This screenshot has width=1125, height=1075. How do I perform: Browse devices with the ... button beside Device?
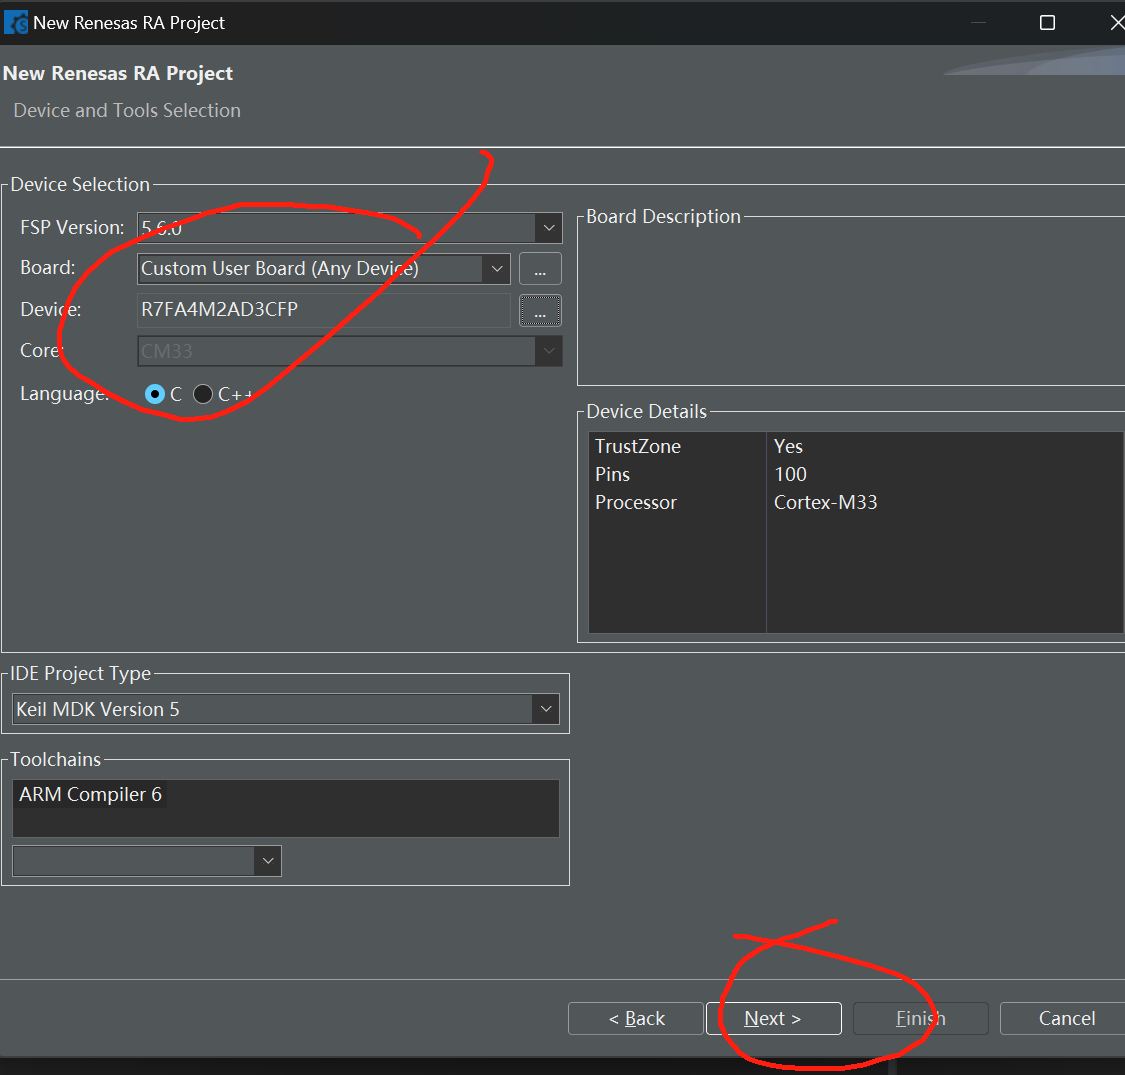540,310
